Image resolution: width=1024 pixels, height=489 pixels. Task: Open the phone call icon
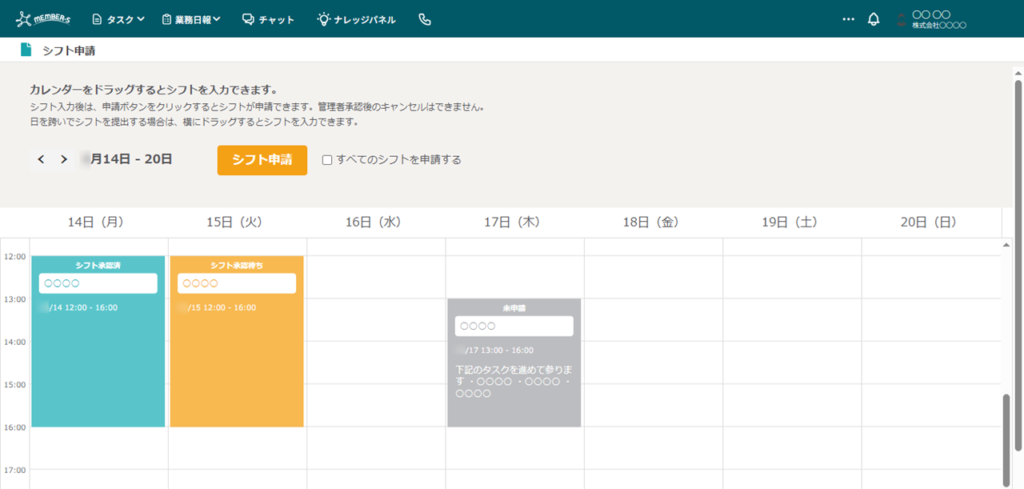click(424, 20)
